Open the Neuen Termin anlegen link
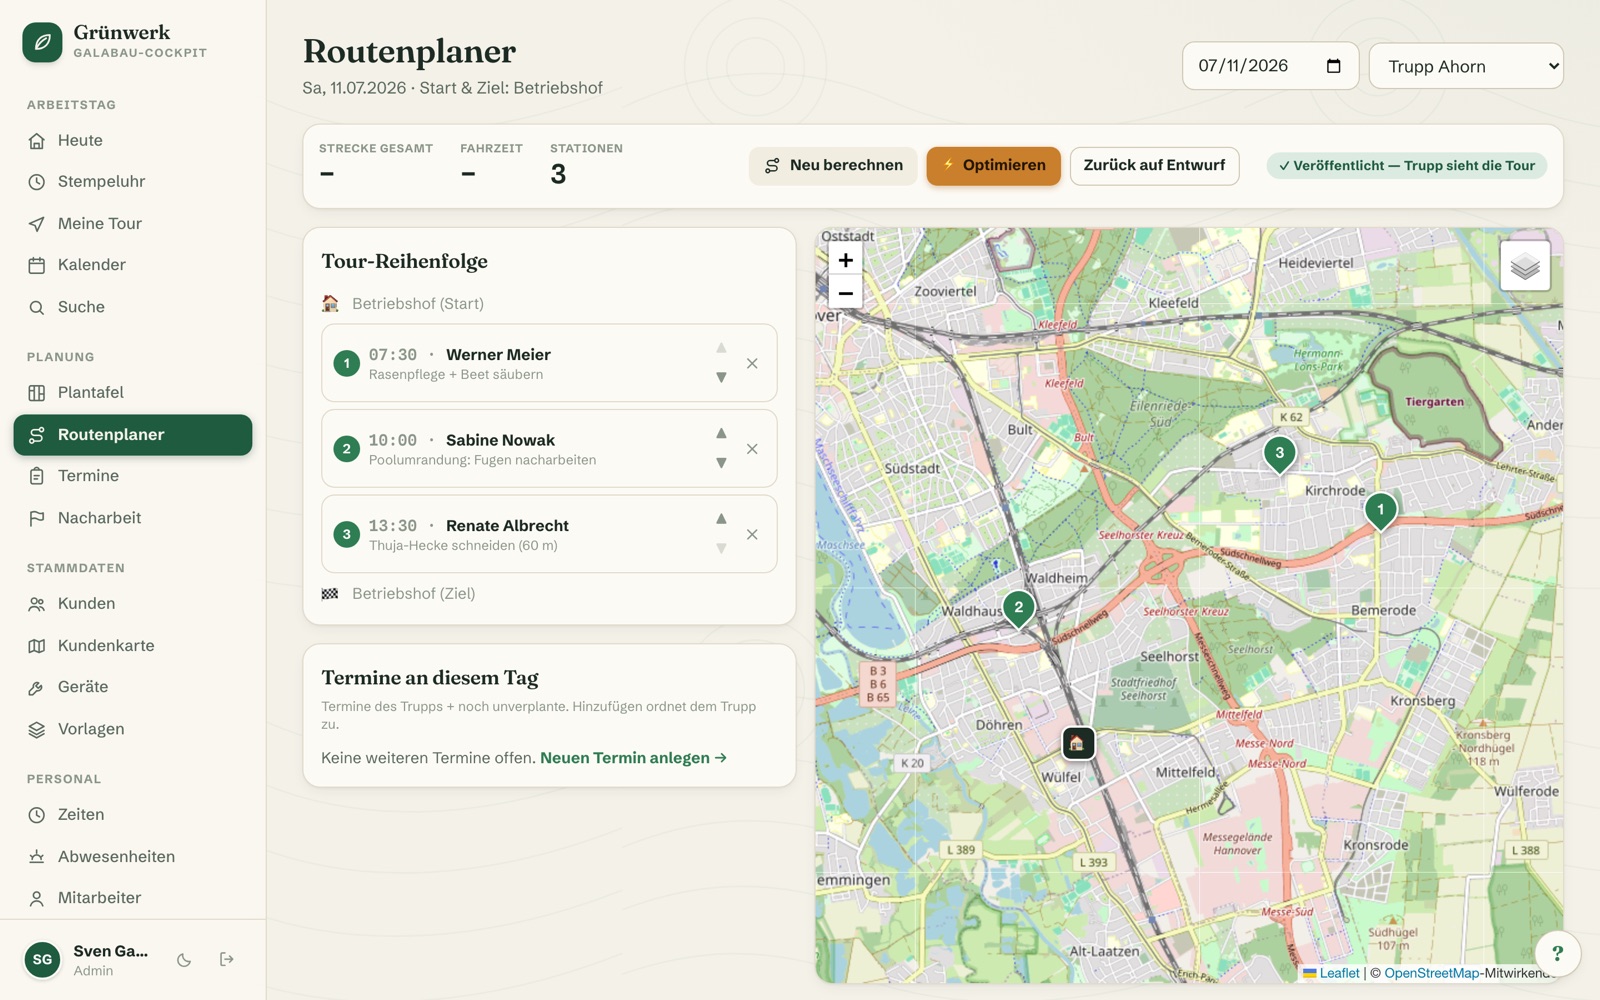This screenshot has height=1000, width=1600. point(633,758)
